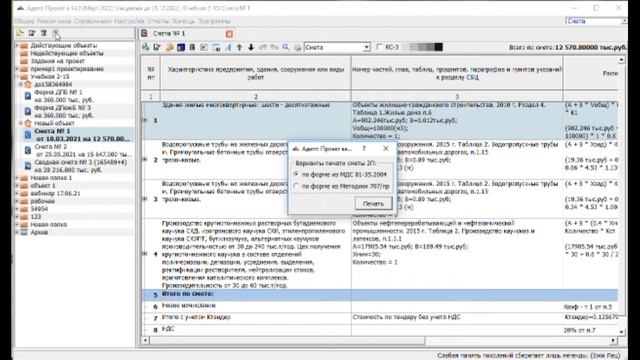Expand the Действующие объекты folder
The height and width of the screenshot is (360, 640).
pyautogui.click(x=17, y=45)
